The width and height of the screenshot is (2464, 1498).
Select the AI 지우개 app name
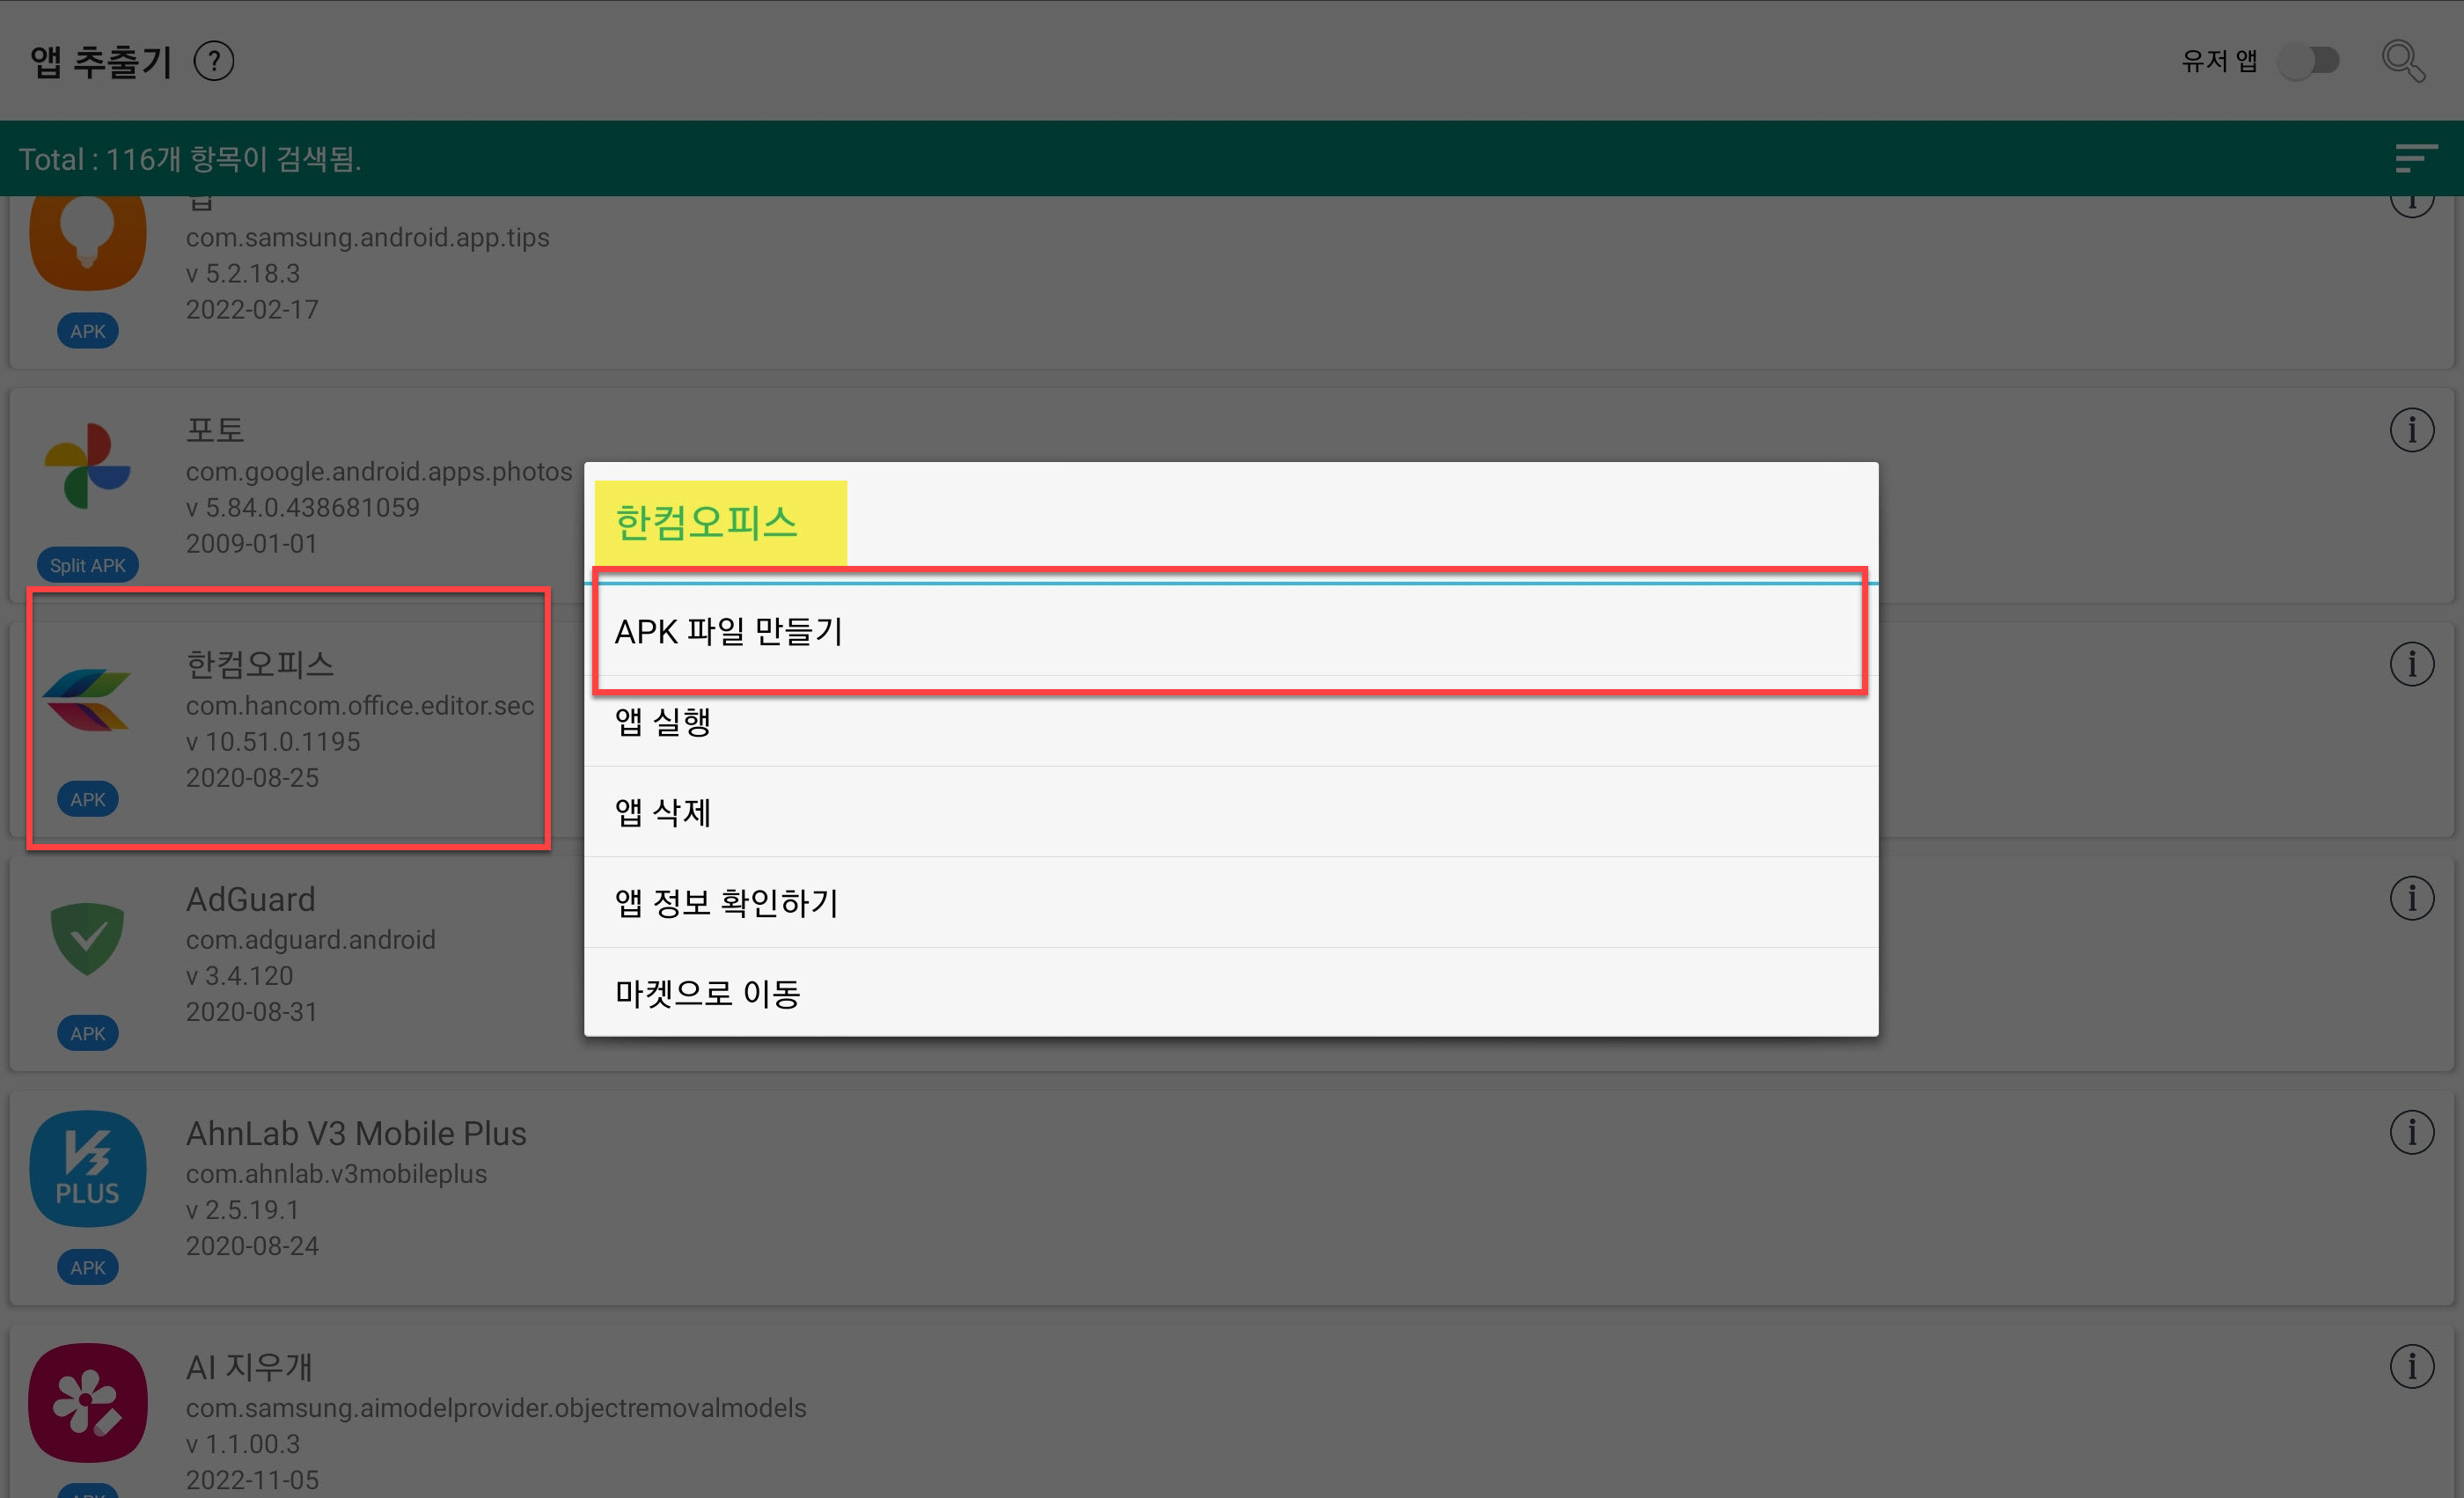pyautogui.click(x=249, y=1366)
